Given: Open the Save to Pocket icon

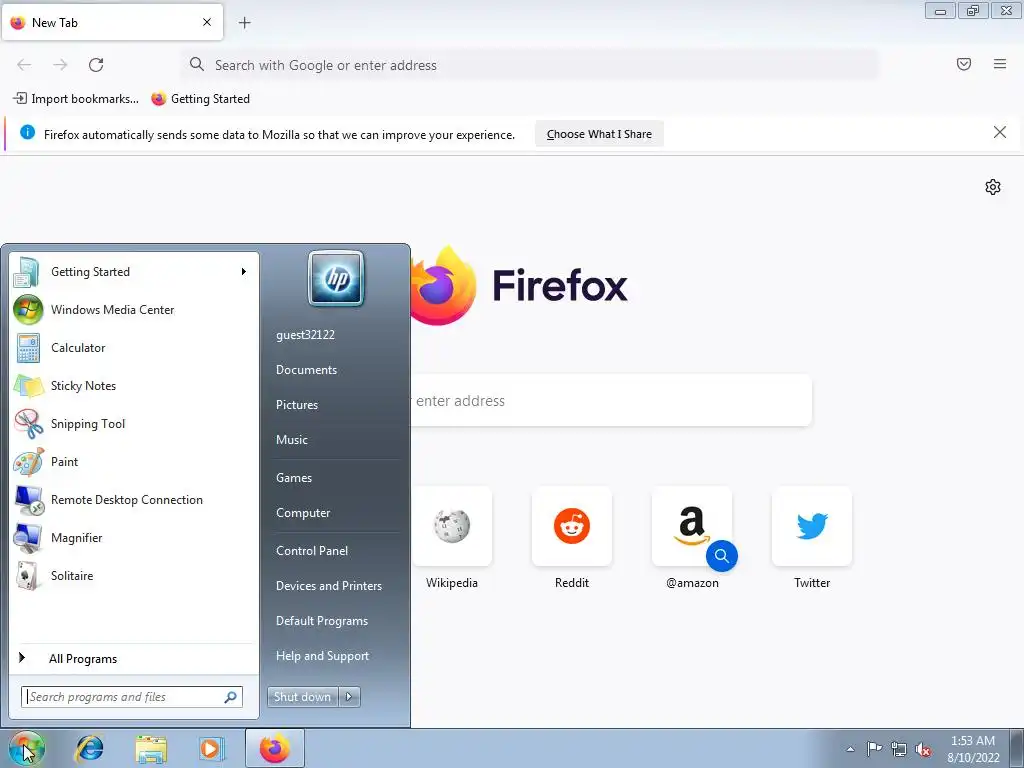Looking at the screenshot, I should click(x=964, y=64).
